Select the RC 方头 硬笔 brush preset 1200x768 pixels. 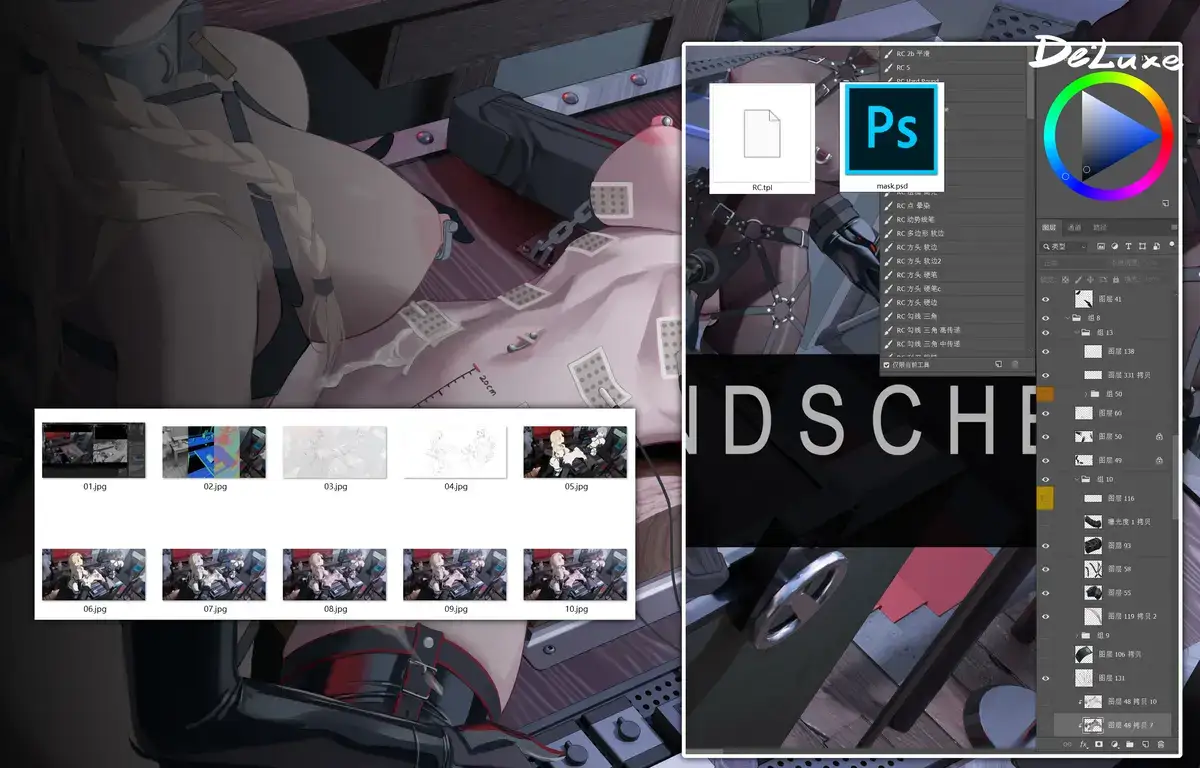[922, 275]
